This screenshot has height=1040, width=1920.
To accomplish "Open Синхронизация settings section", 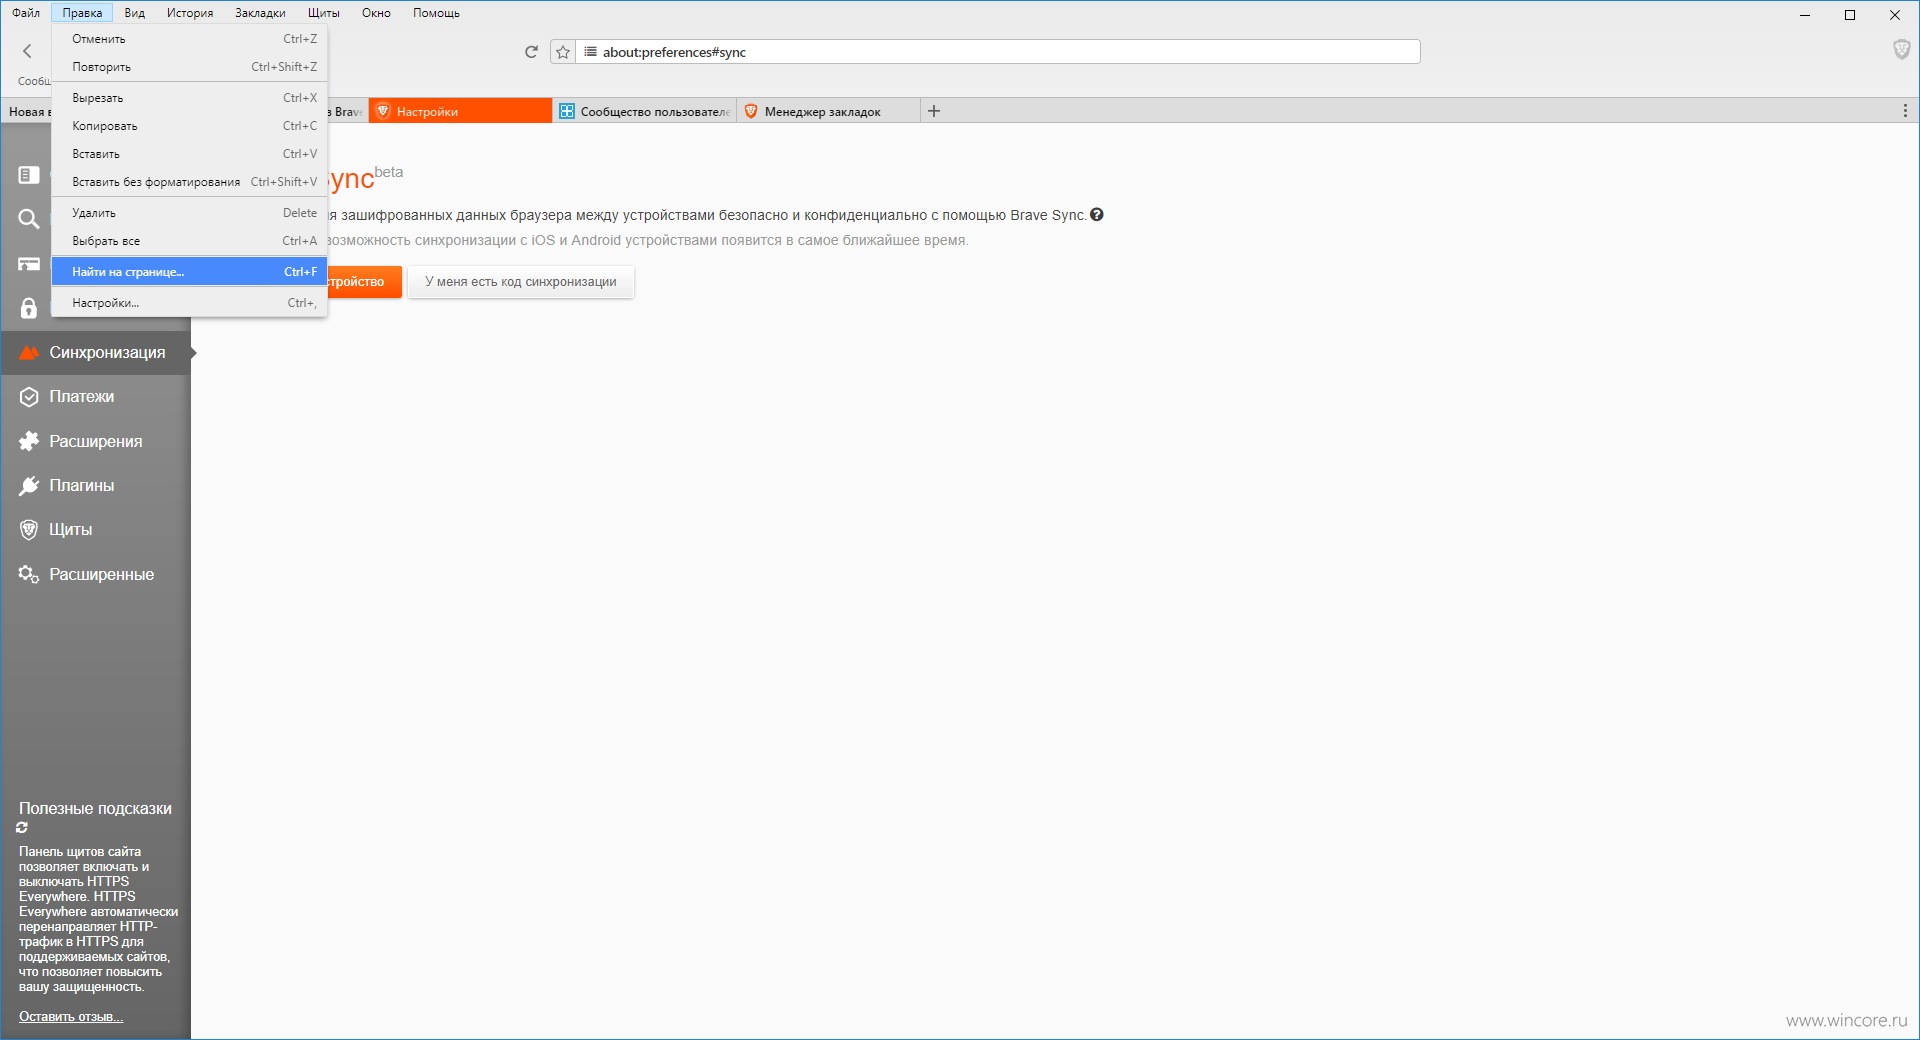I will coord(96,353).
